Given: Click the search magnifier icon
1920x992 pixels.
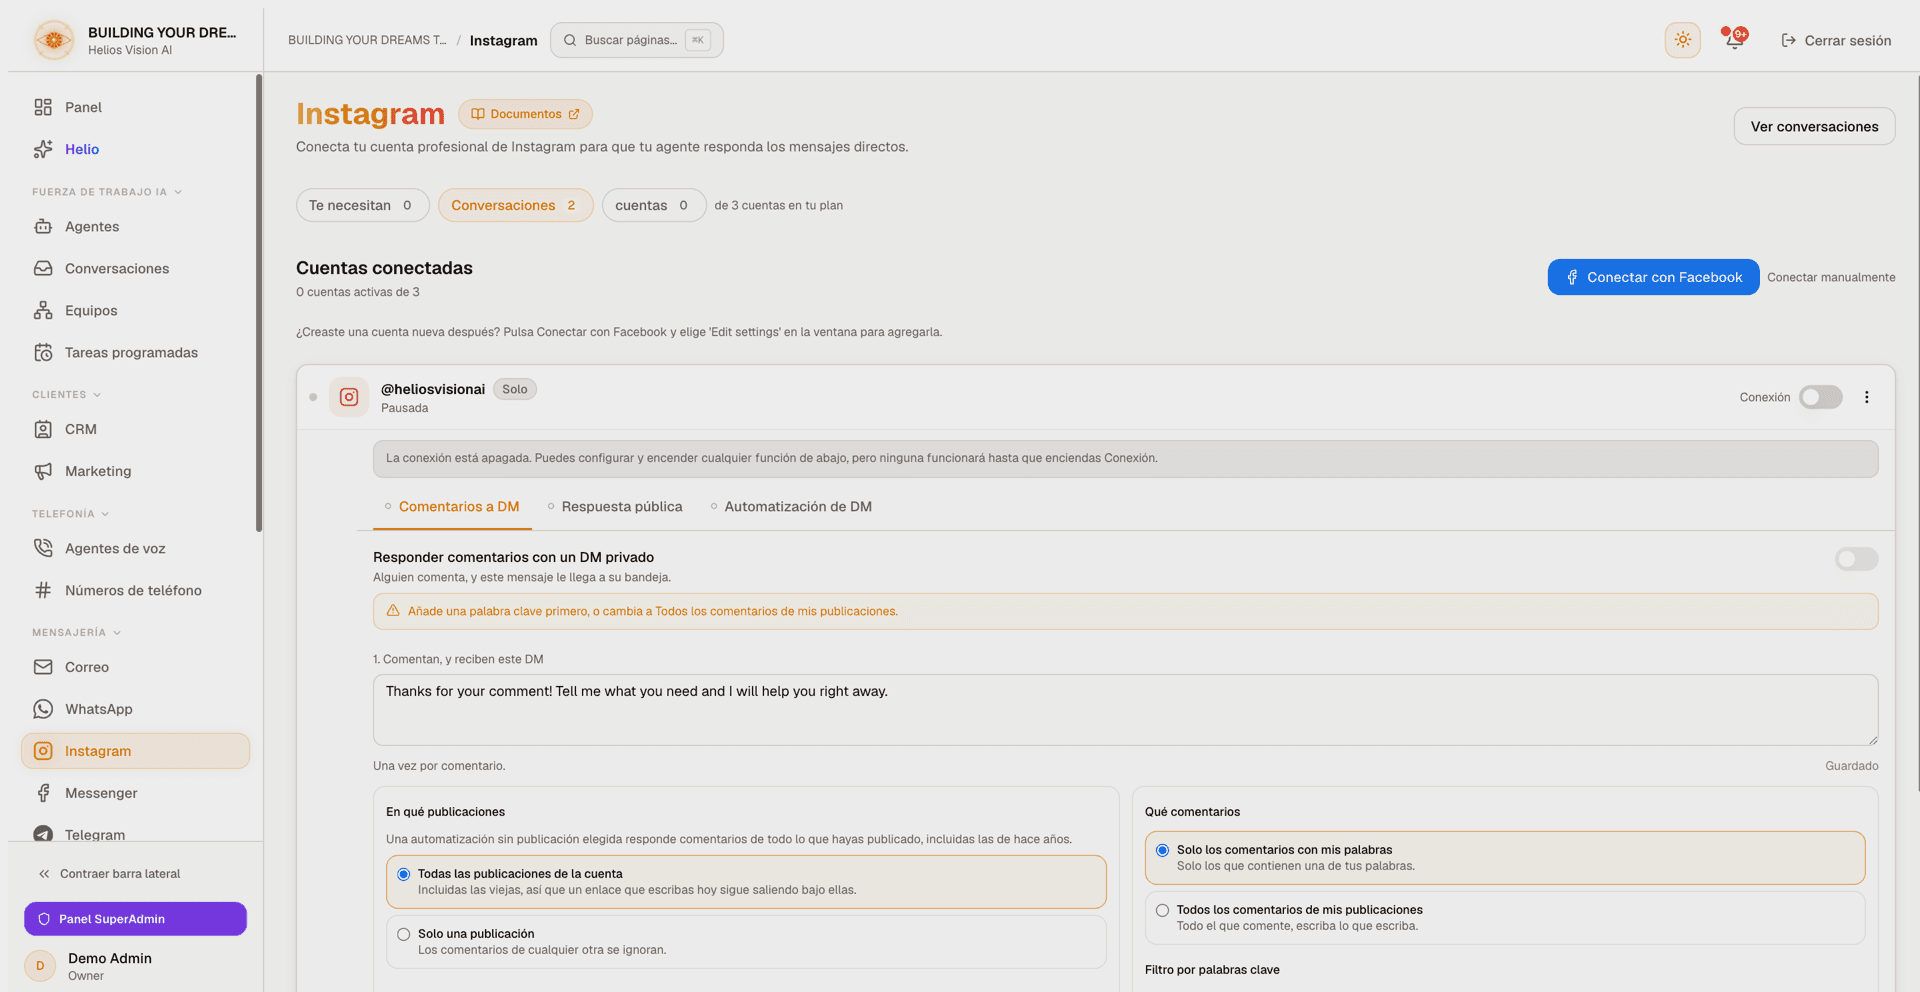Looking at the screenshot, I should point(570,40).
